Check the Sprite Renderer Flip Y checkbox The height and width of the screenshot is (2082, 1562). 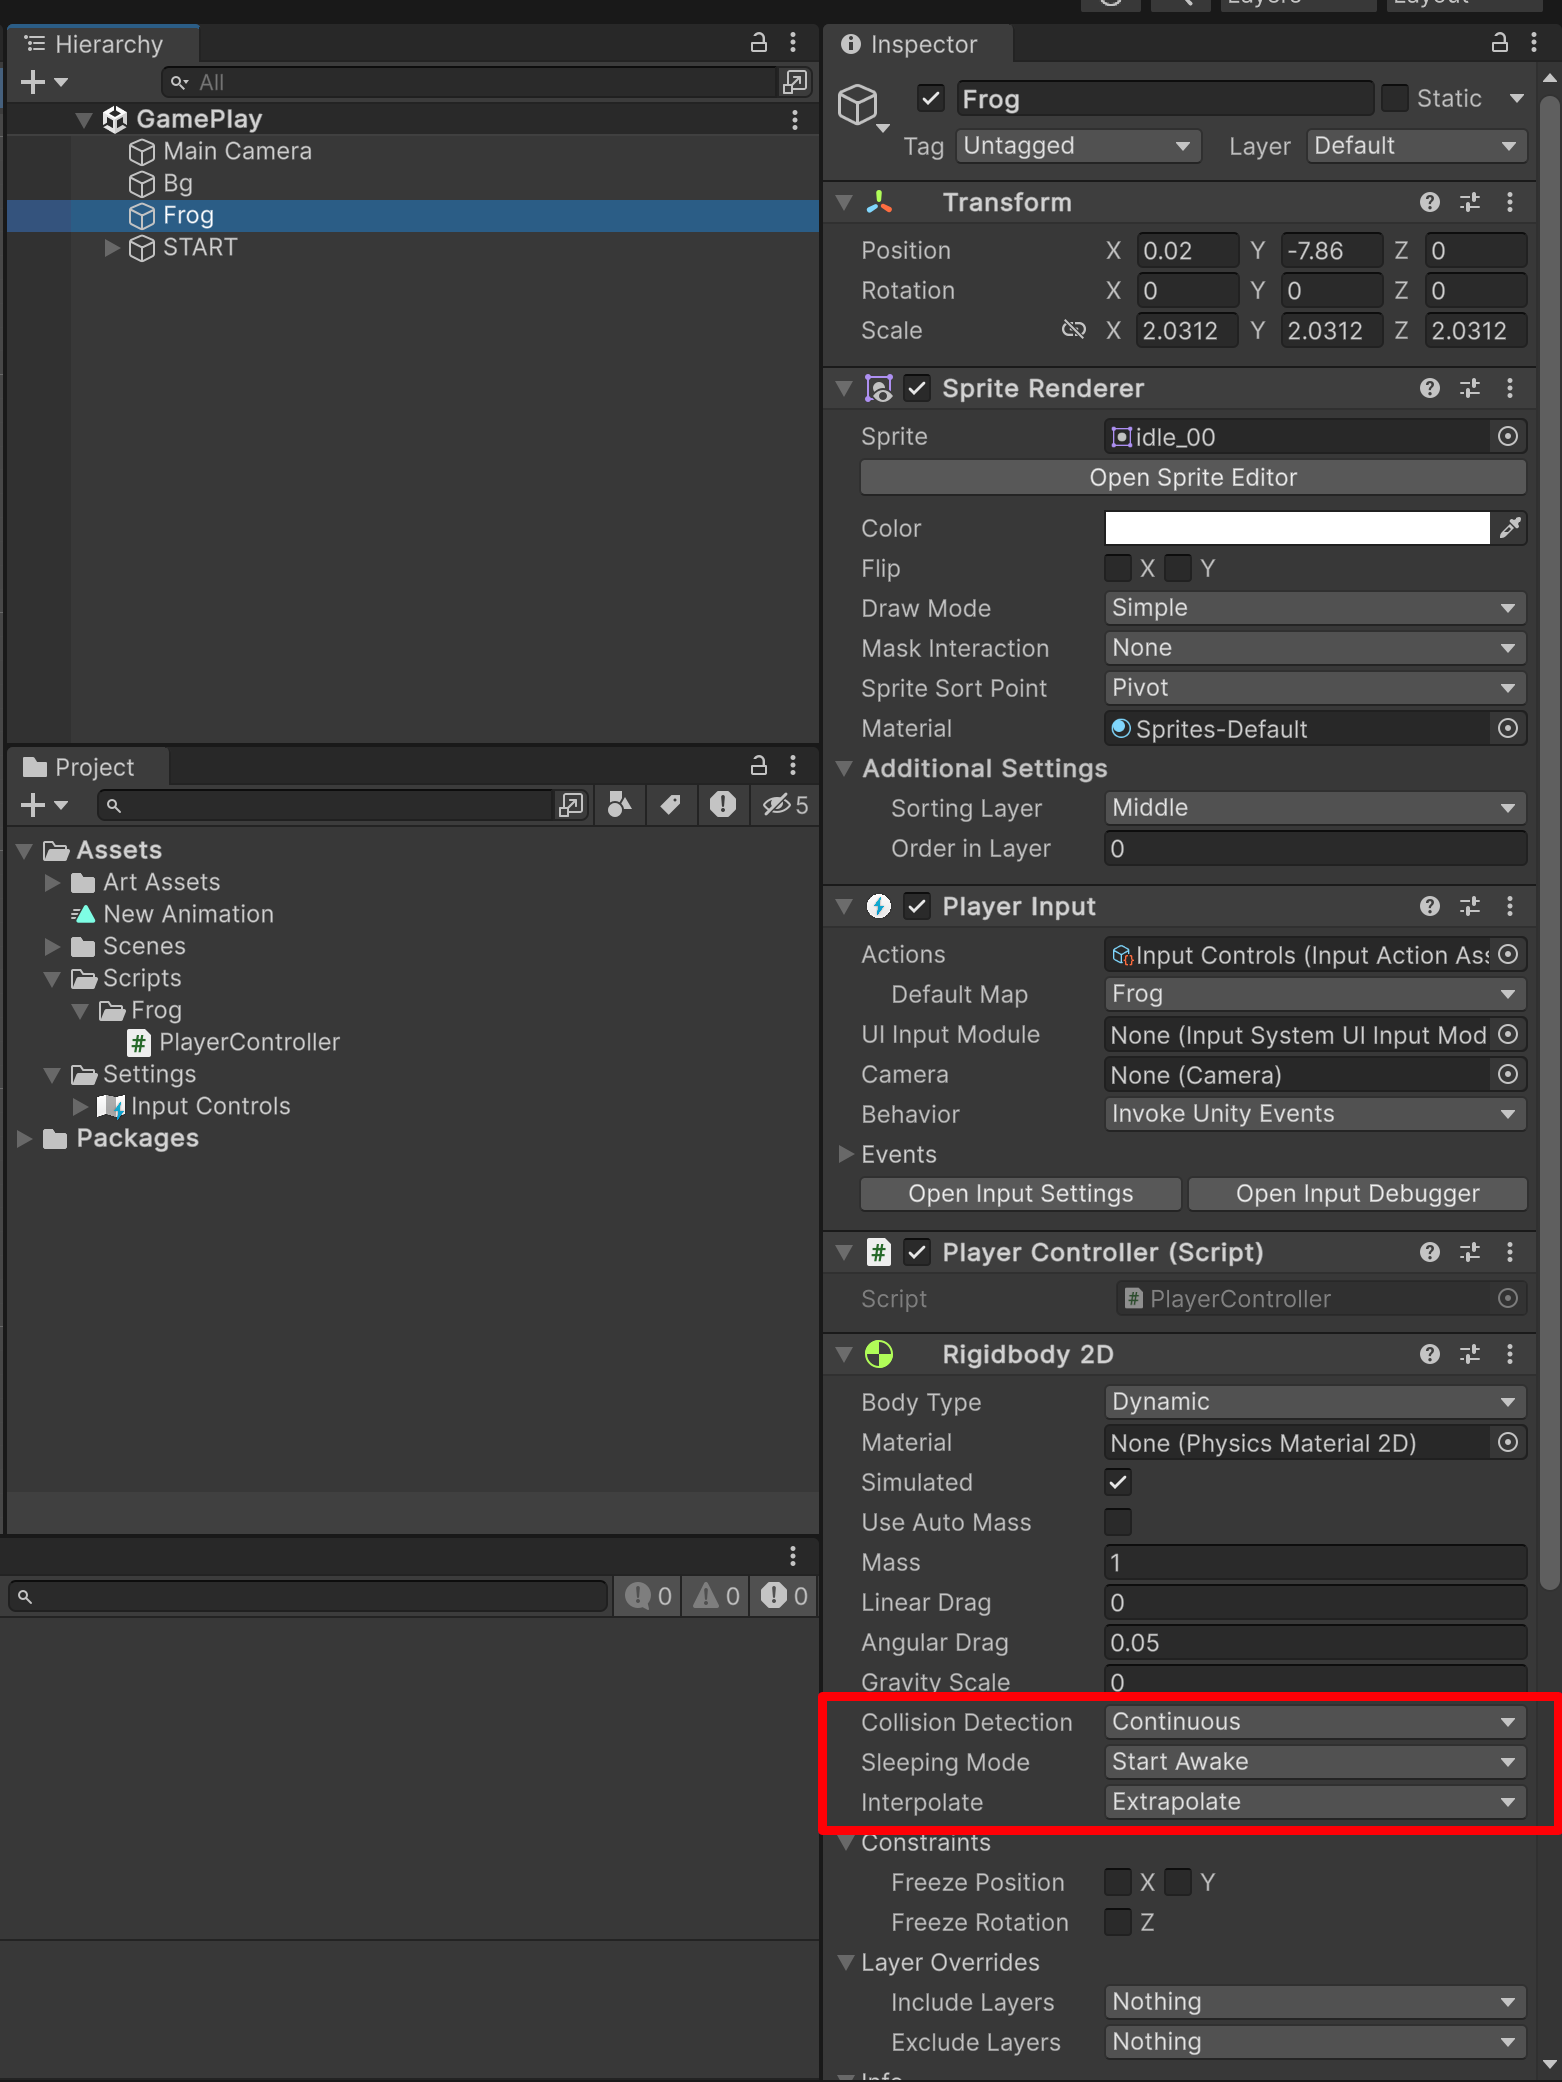click(1178, 568)
